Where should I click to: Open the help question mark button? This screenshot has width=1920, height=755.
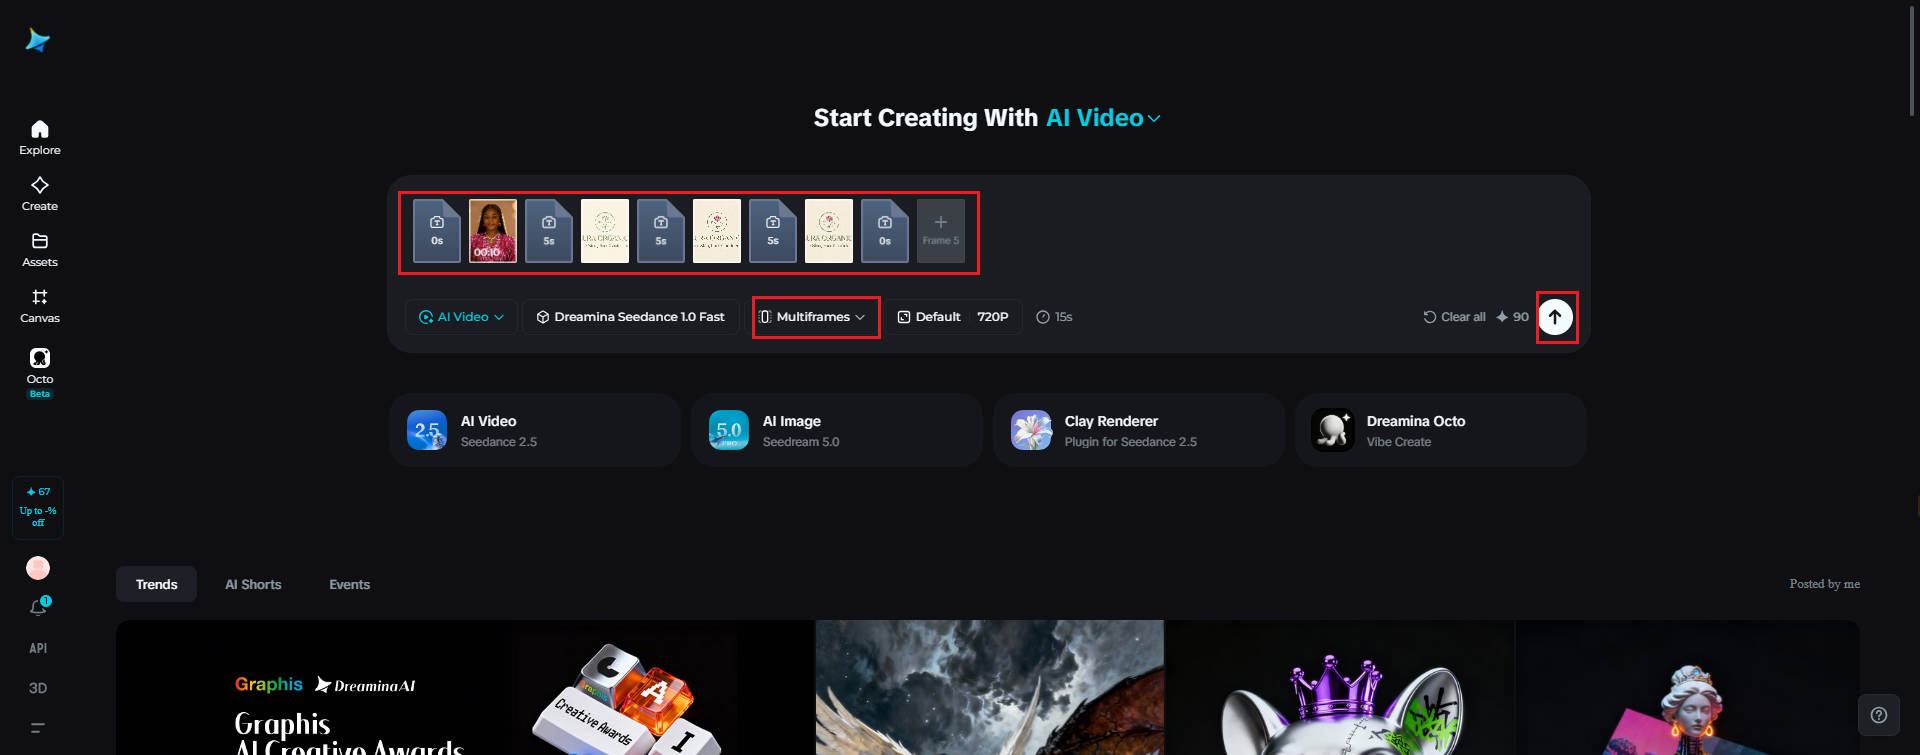[x=1879, y=715]
